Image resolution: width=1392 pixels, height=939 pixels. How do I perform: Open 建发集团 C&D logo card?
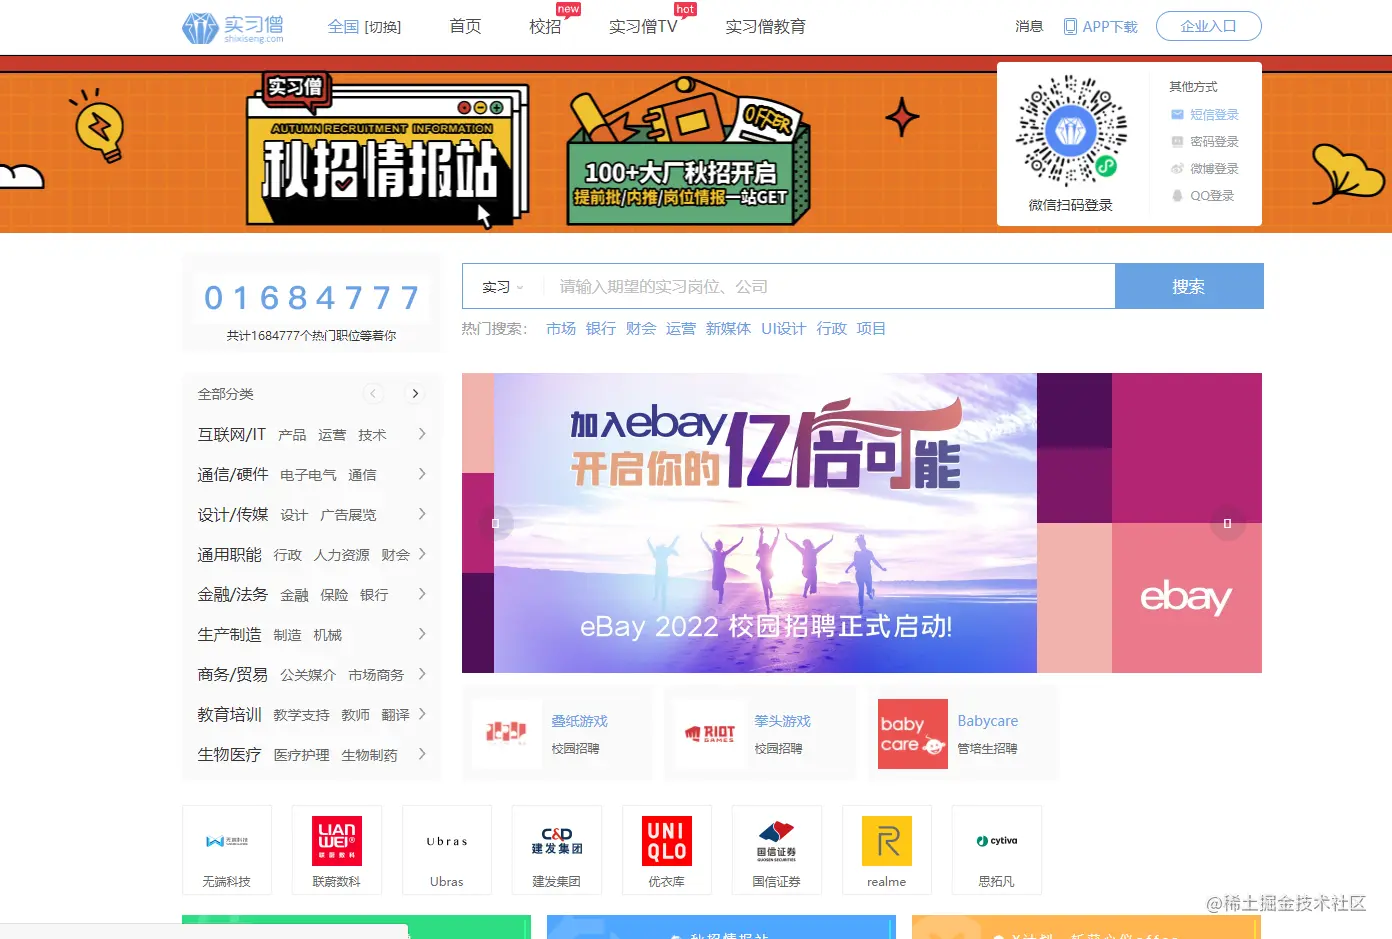click(x=557, y=850)
